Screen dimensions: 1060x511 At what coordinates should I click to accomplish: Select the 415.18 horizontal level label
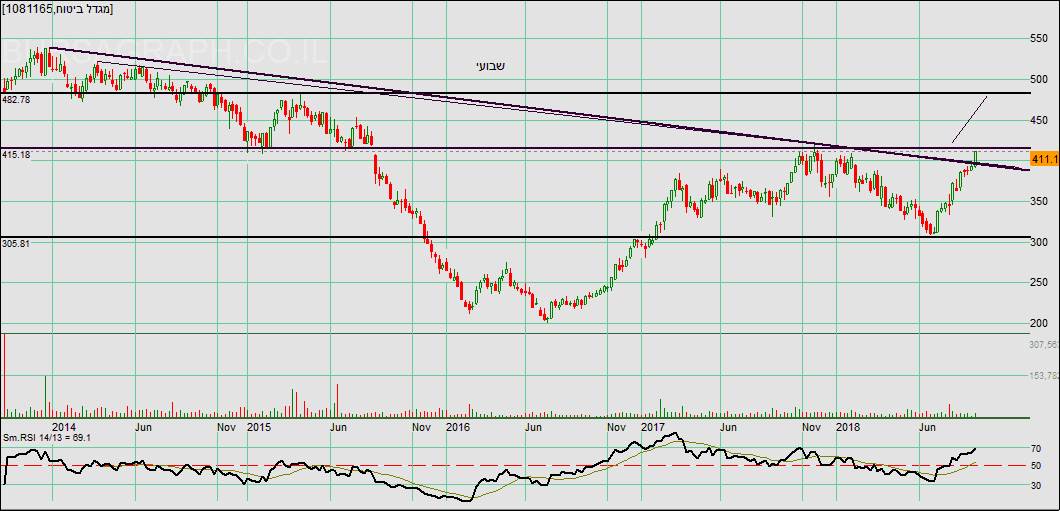17,155
